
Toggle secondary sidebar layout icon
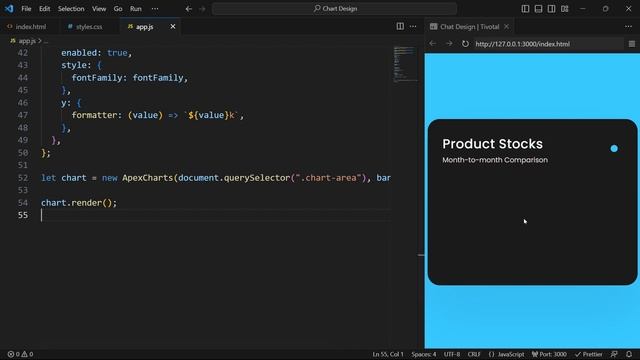[551, 9]
